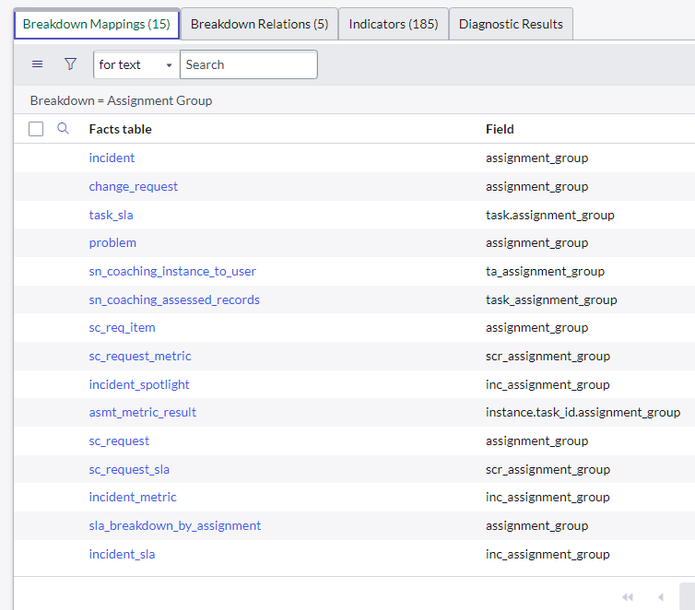The width and height of the screenshot is (695, 610).
Task: Go to first page arrow
Action: 628,597
